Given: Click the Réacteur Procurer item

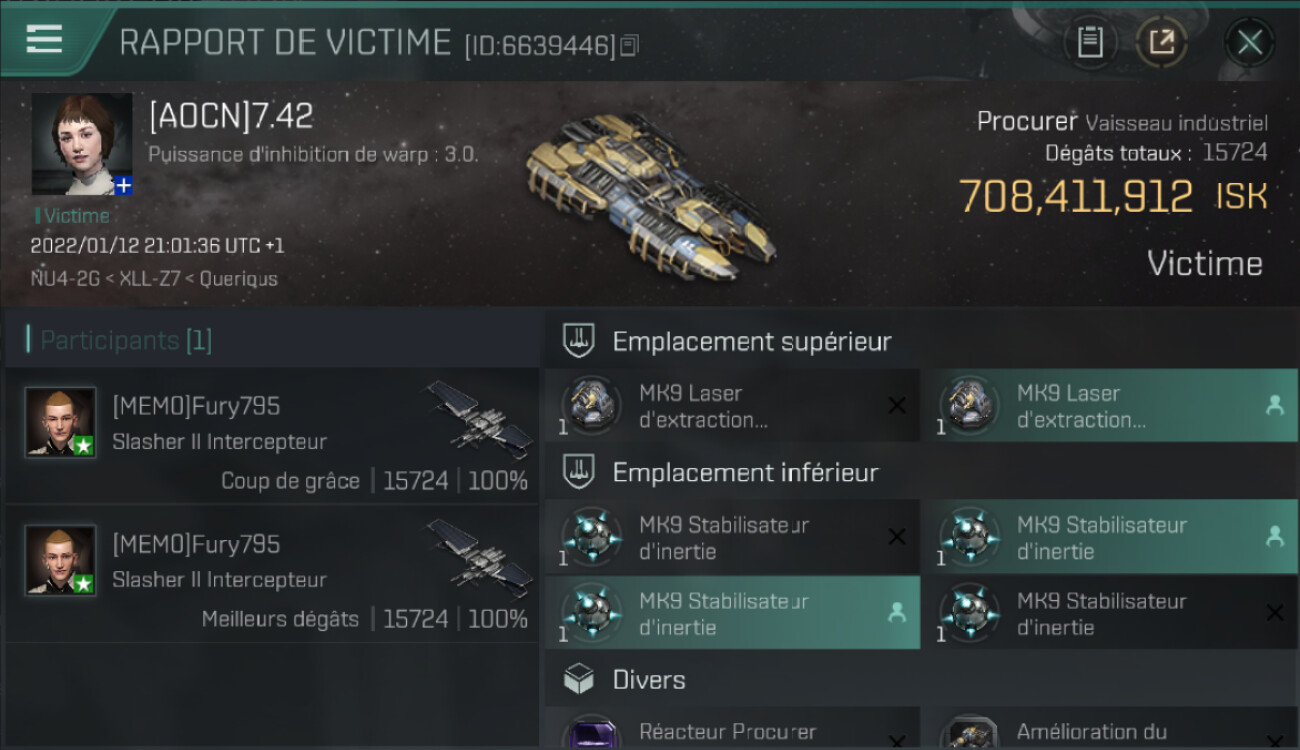Looking at the screenshot, I should [x=732, y=728].
